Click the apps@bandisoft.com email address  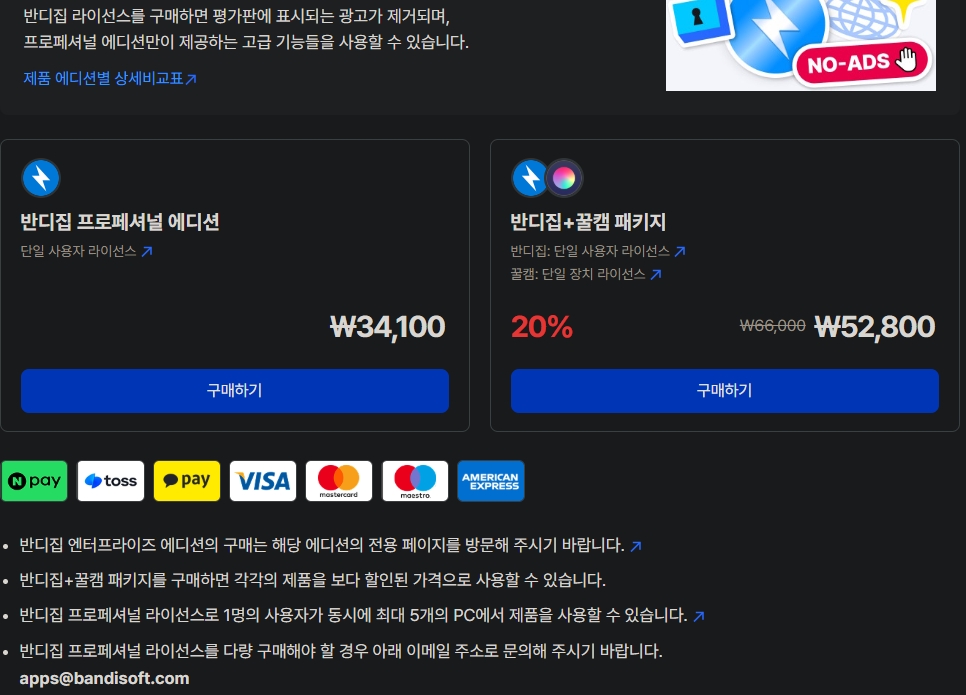104,678
